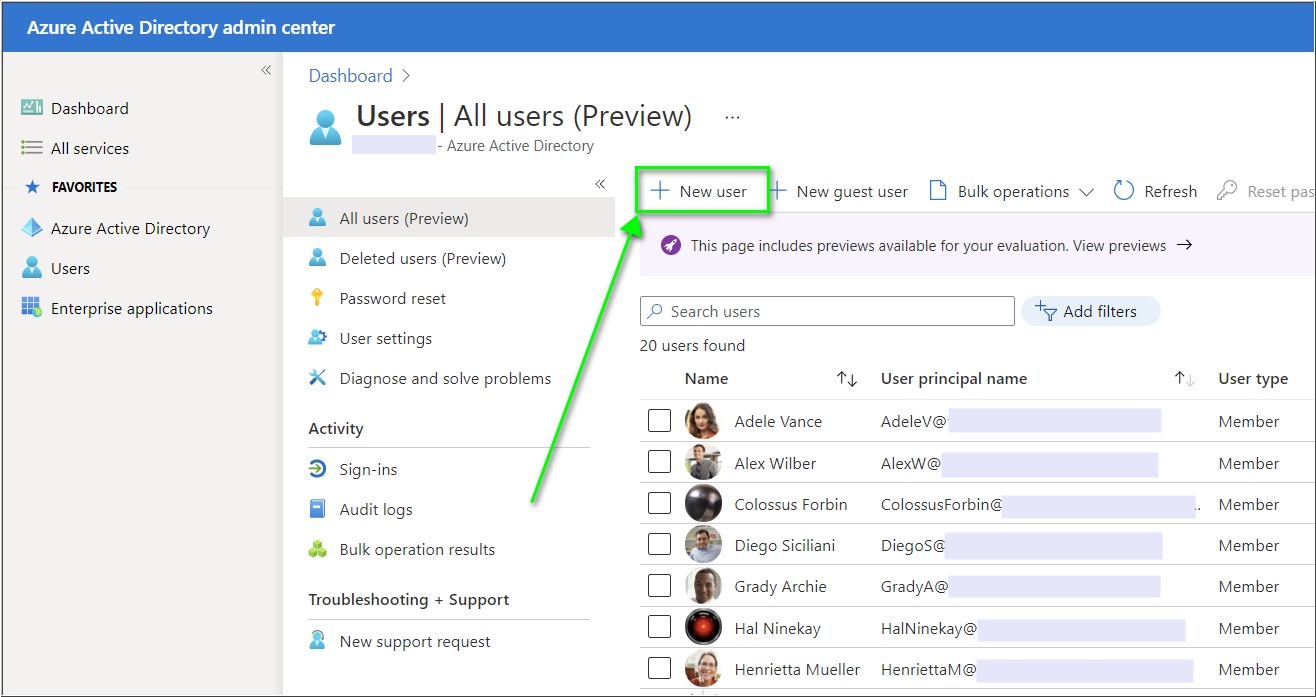The height and width of the screenshot is (697, 1316).
Task: Click the All services list icon
Action: [x=32, y=148]
